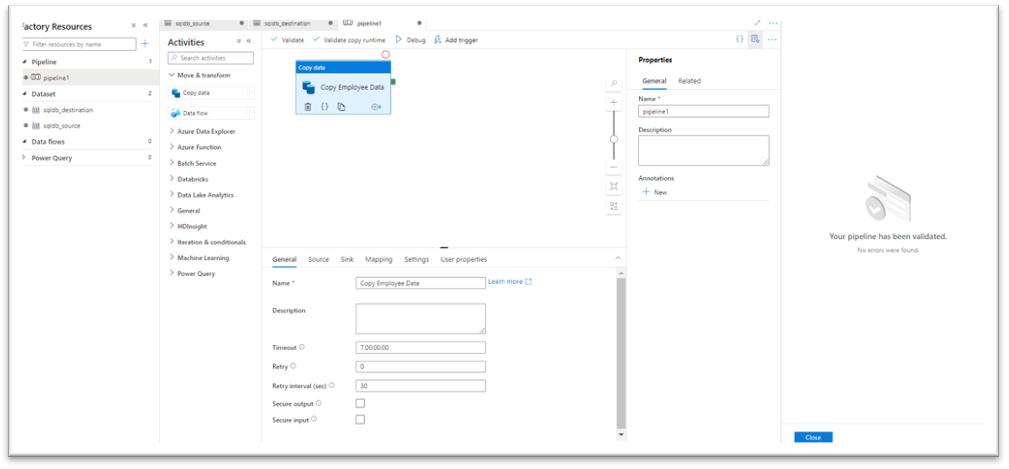Switch to User properties tab

pyautogui.click(x=463, y=259)
